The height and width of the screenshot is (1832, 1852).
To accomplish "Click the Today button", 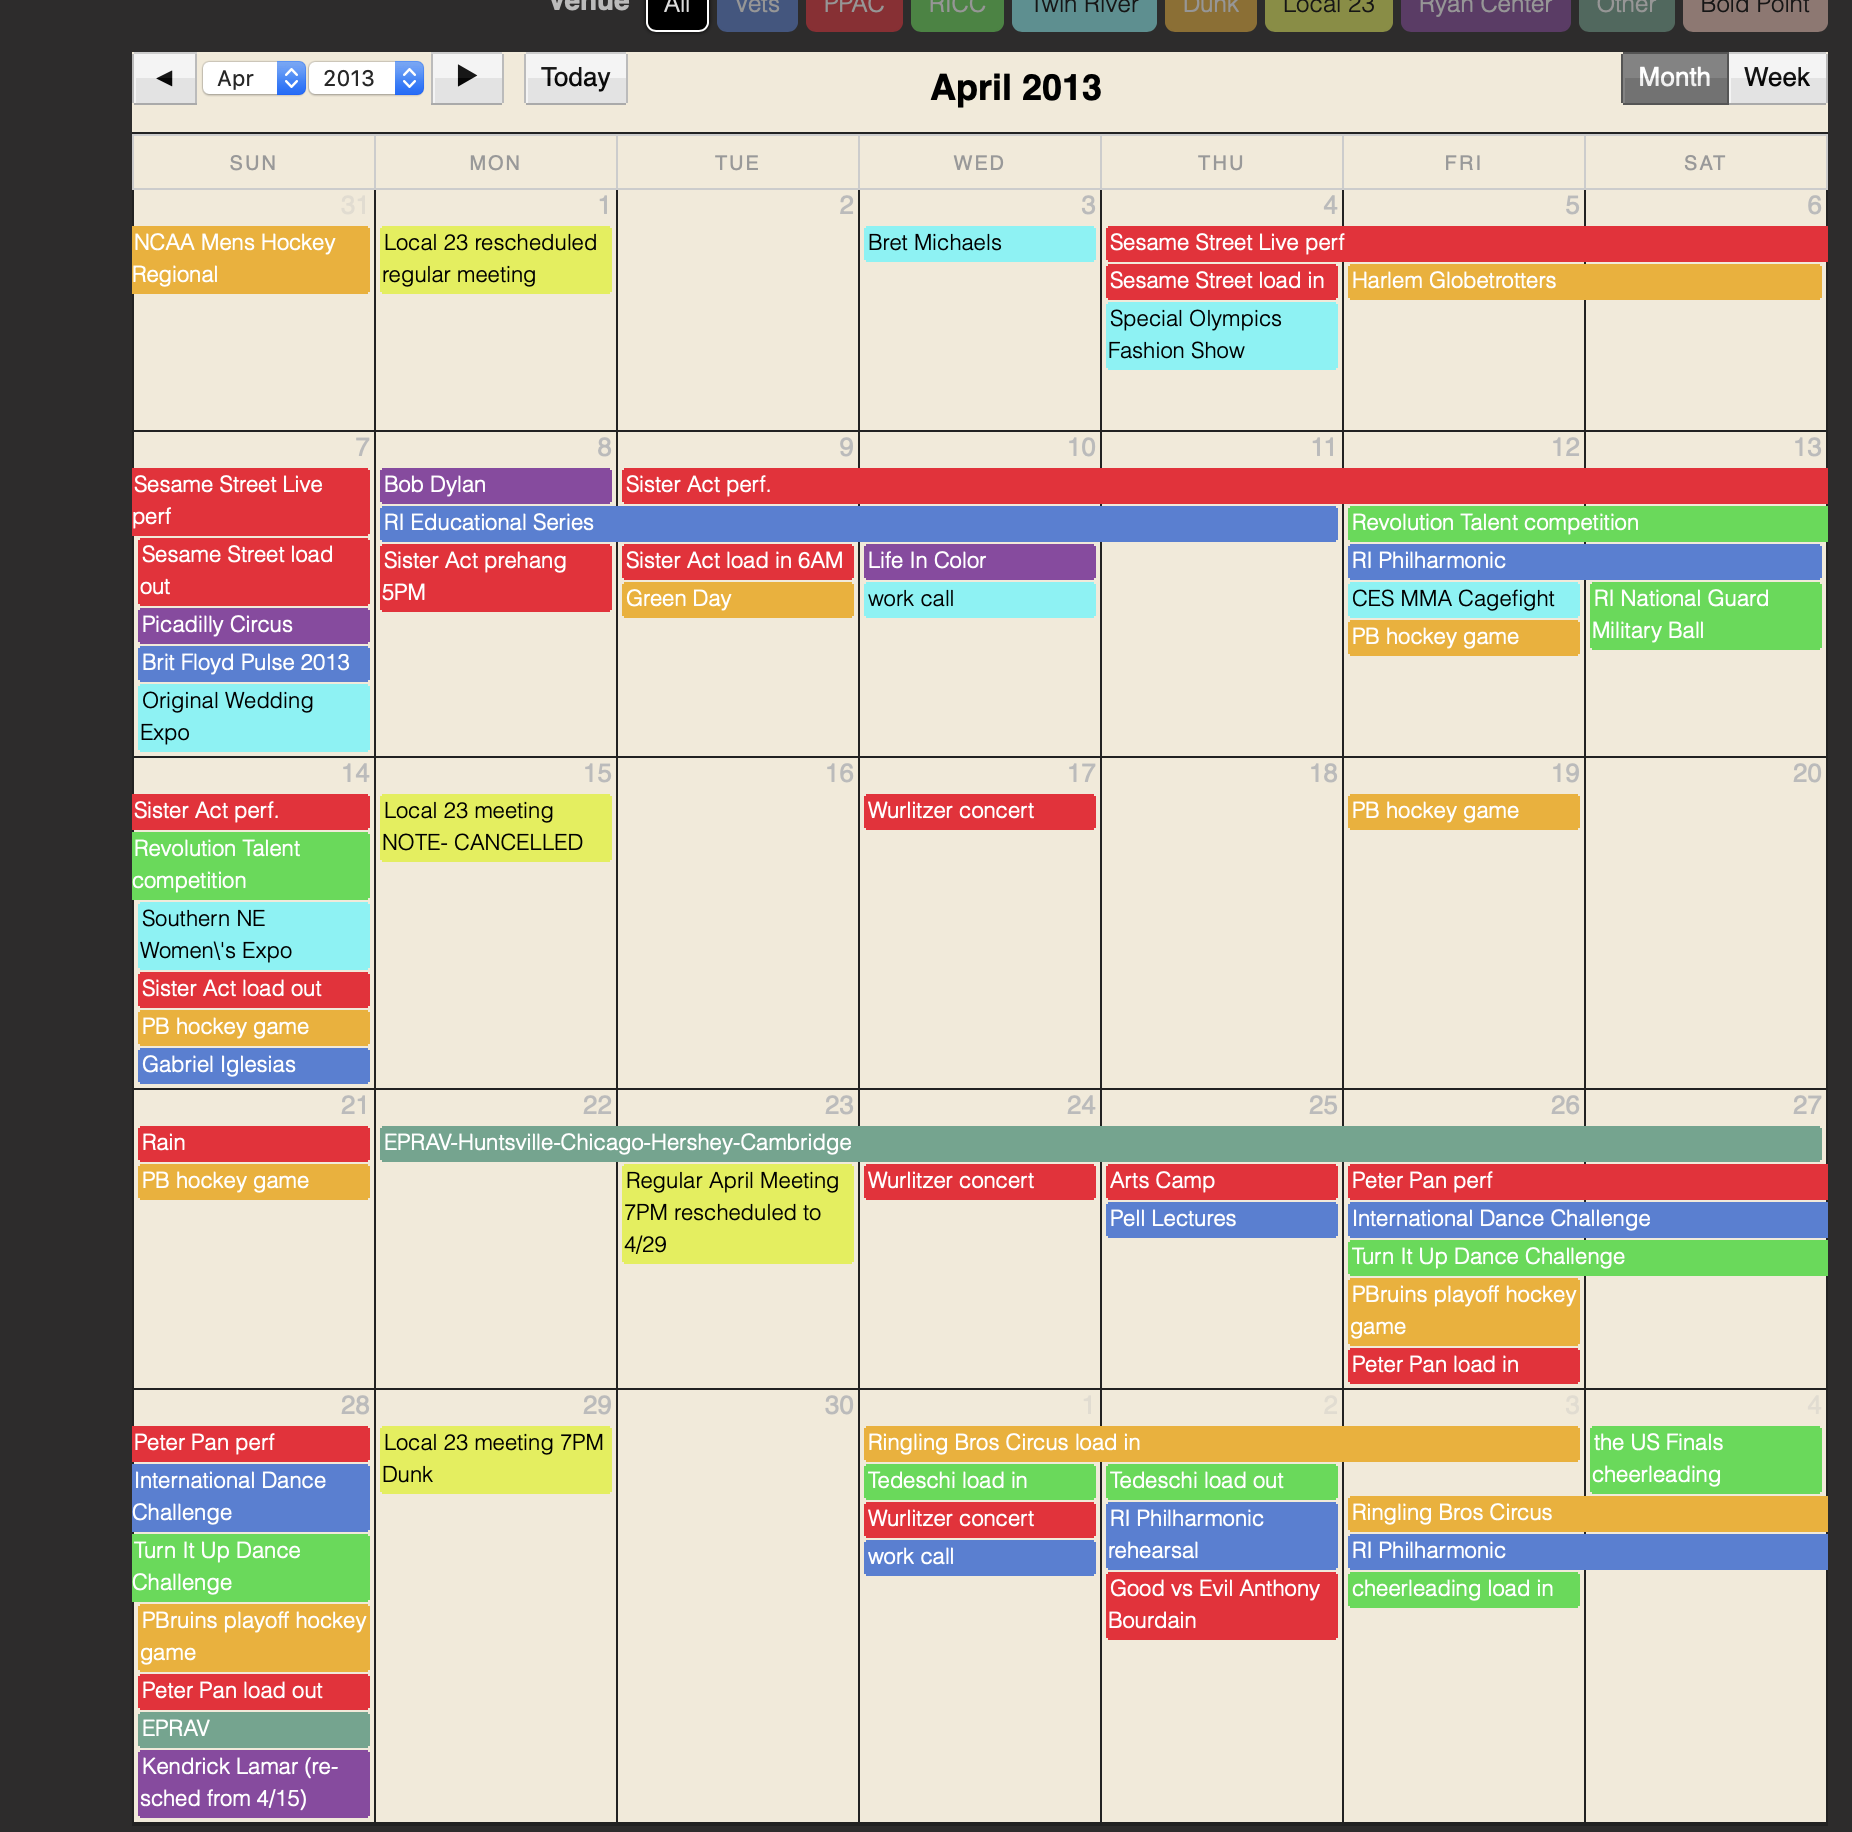I will (x=575, y=78).
